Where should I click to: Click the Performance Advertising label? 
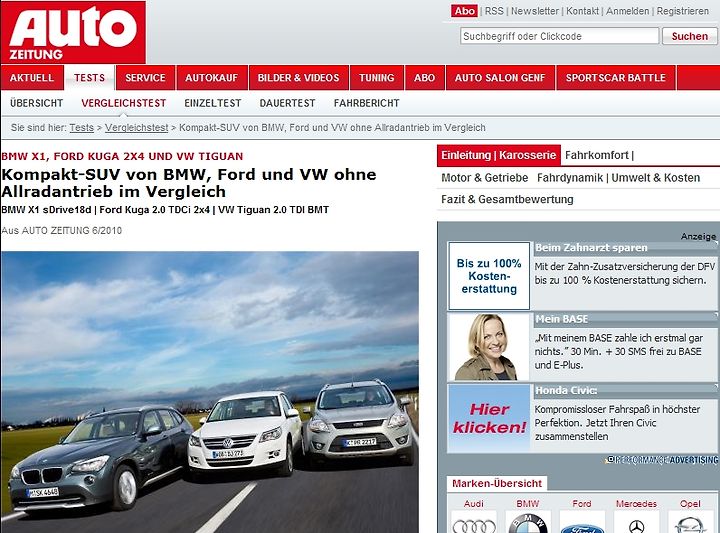(662, 460)
